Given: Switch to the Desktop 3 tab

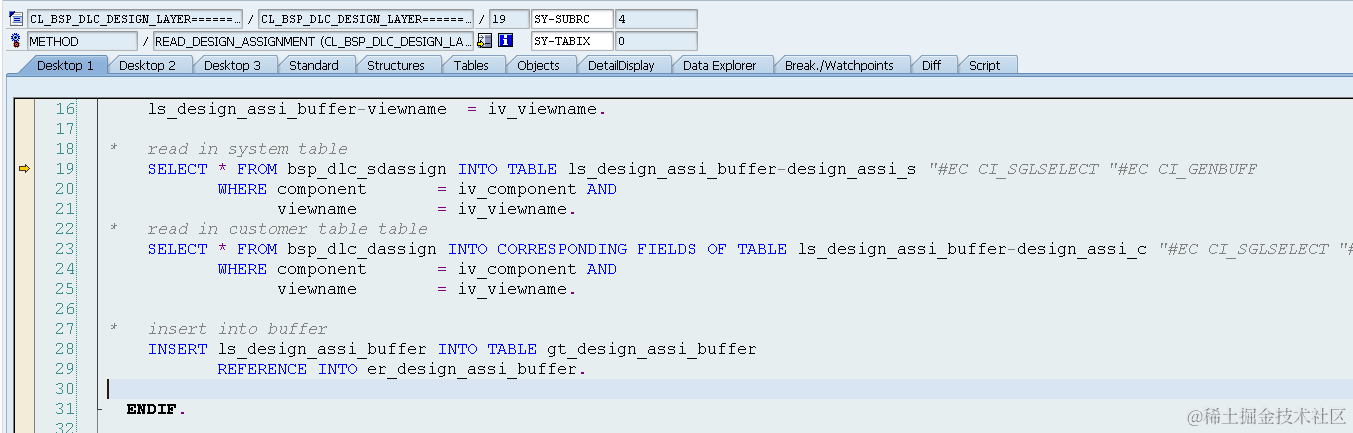Looking at the screenshot, I should [232, 65].
